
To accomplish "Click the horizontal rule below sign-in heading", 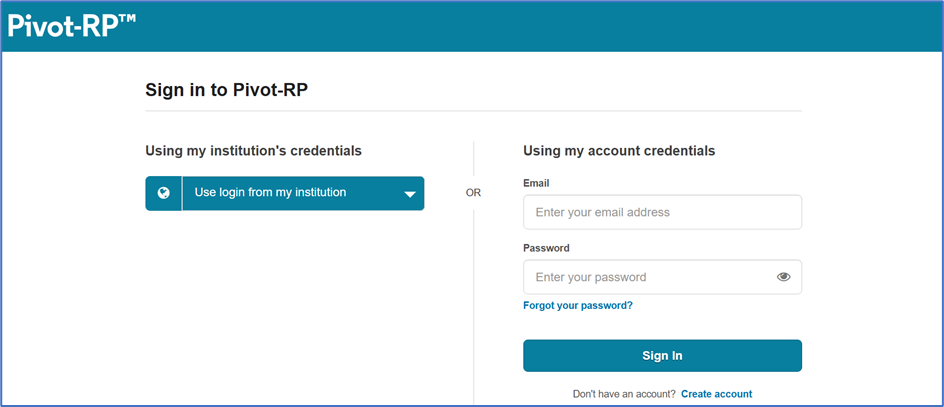I will 473,111.
